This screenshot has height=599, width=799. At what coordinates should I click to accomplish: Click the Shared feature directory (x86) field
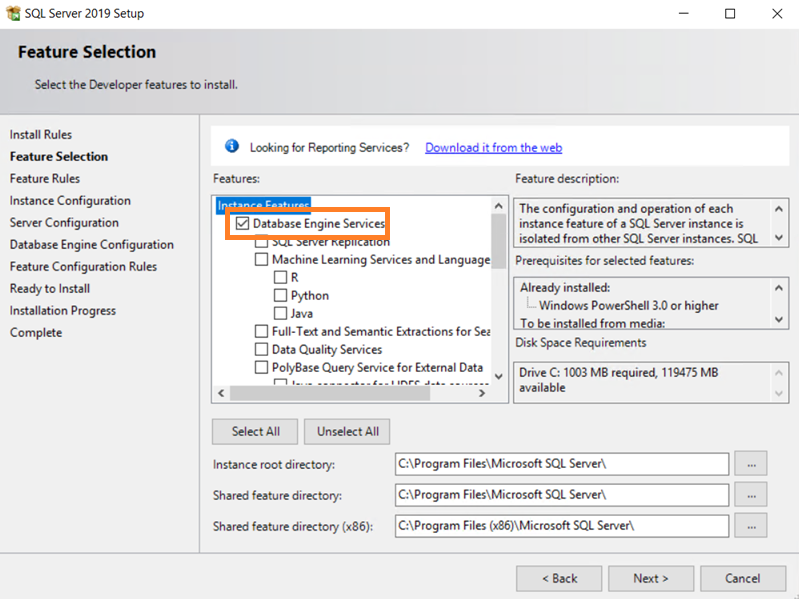point(562,526)
